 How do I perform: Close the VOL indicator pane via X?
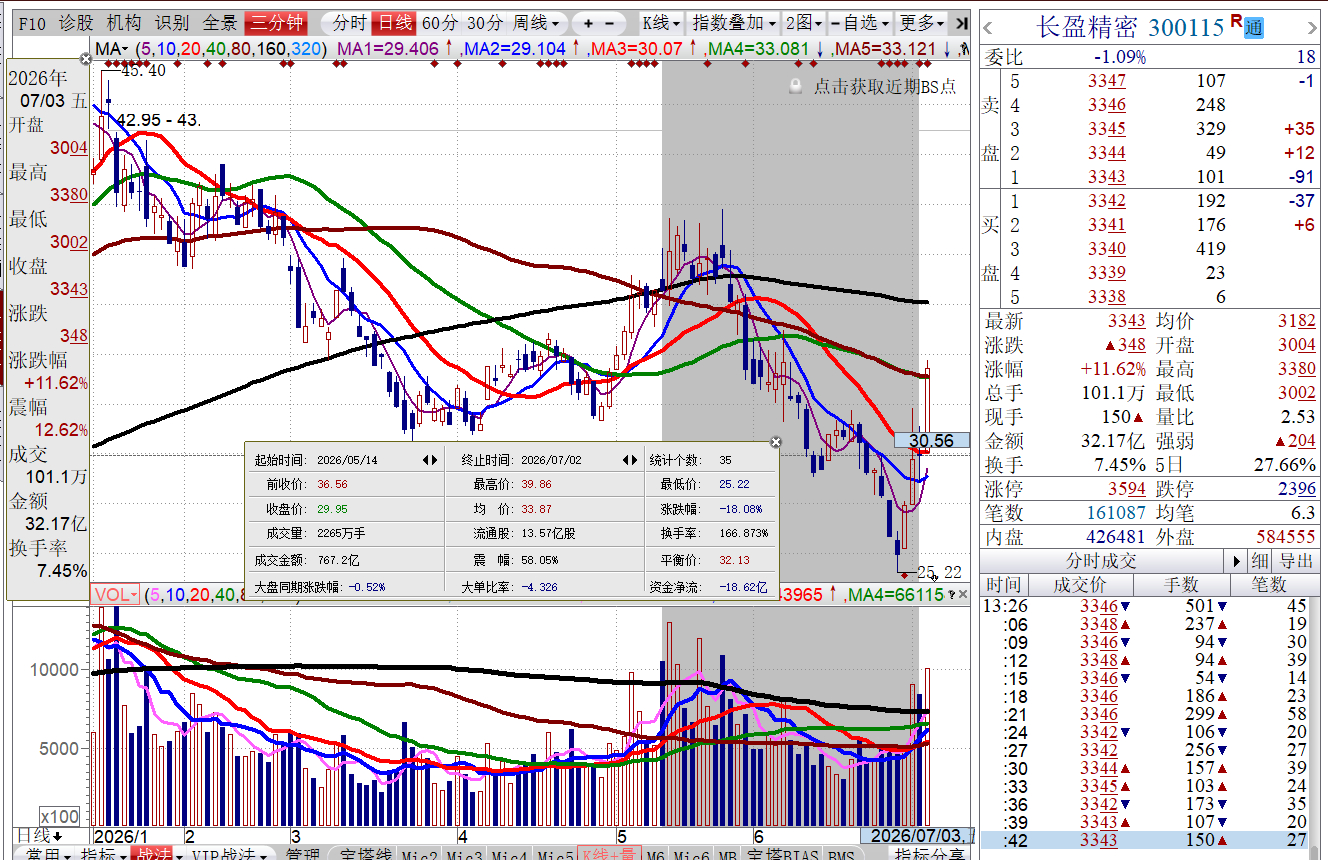(964, 594)
